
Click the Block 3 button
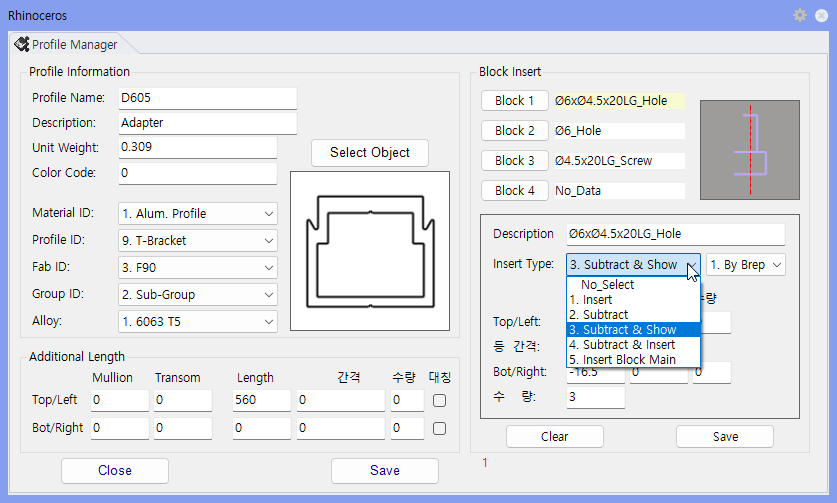click(515, 160)
